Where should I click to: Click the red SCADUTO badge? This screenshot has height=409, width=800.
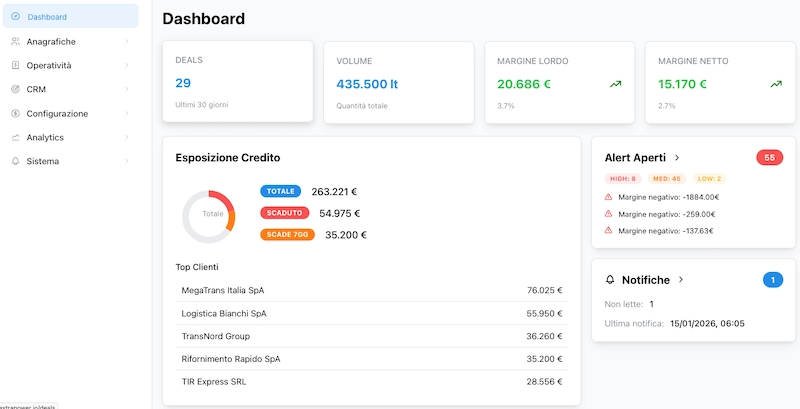click(286, 213)
